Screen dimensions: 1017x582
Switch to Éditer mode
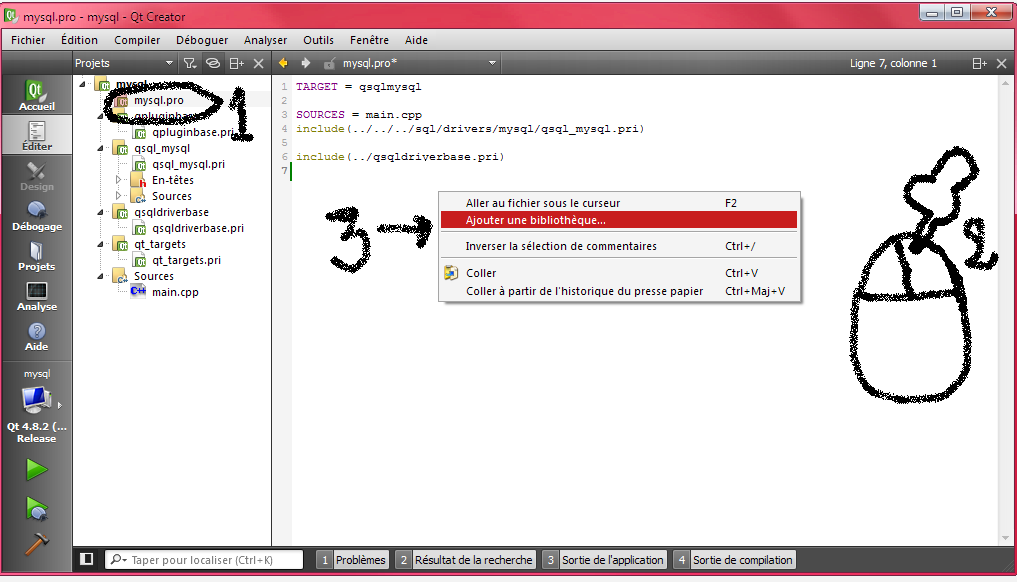(36, 135)
